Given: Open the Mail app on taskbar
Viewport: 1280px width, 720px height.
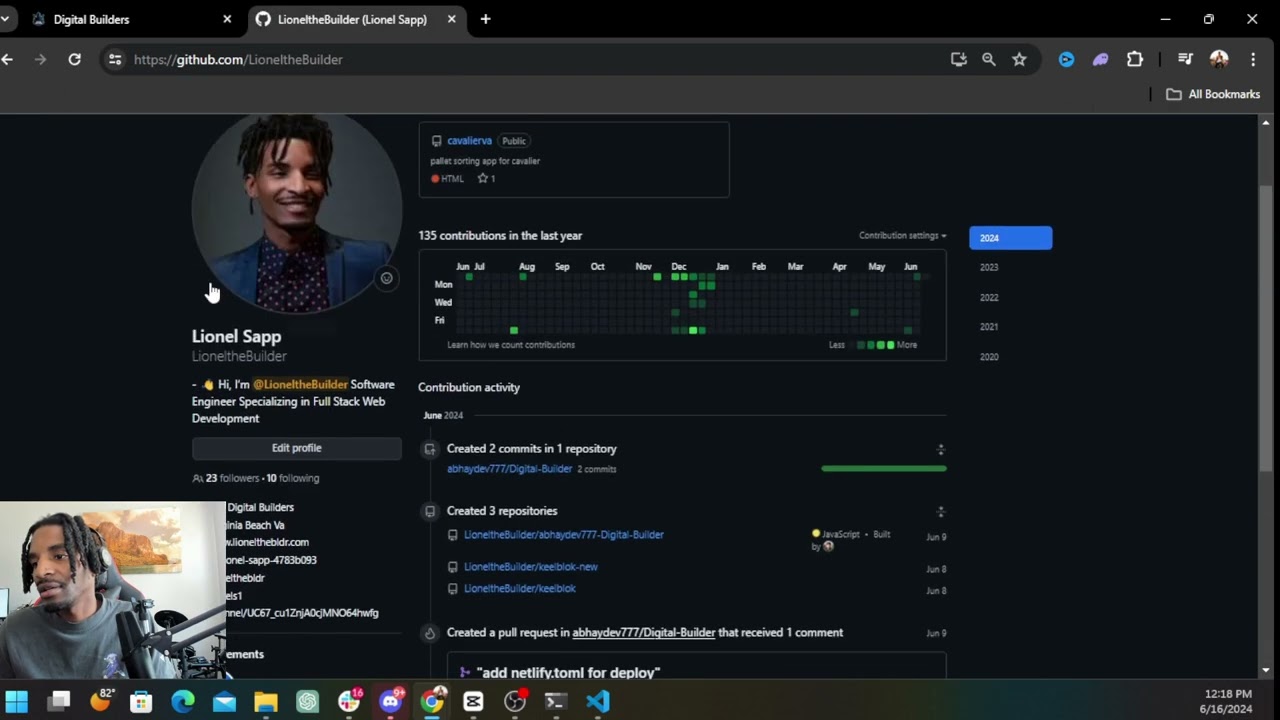Looking at the screenshot, I should point(225,701).
